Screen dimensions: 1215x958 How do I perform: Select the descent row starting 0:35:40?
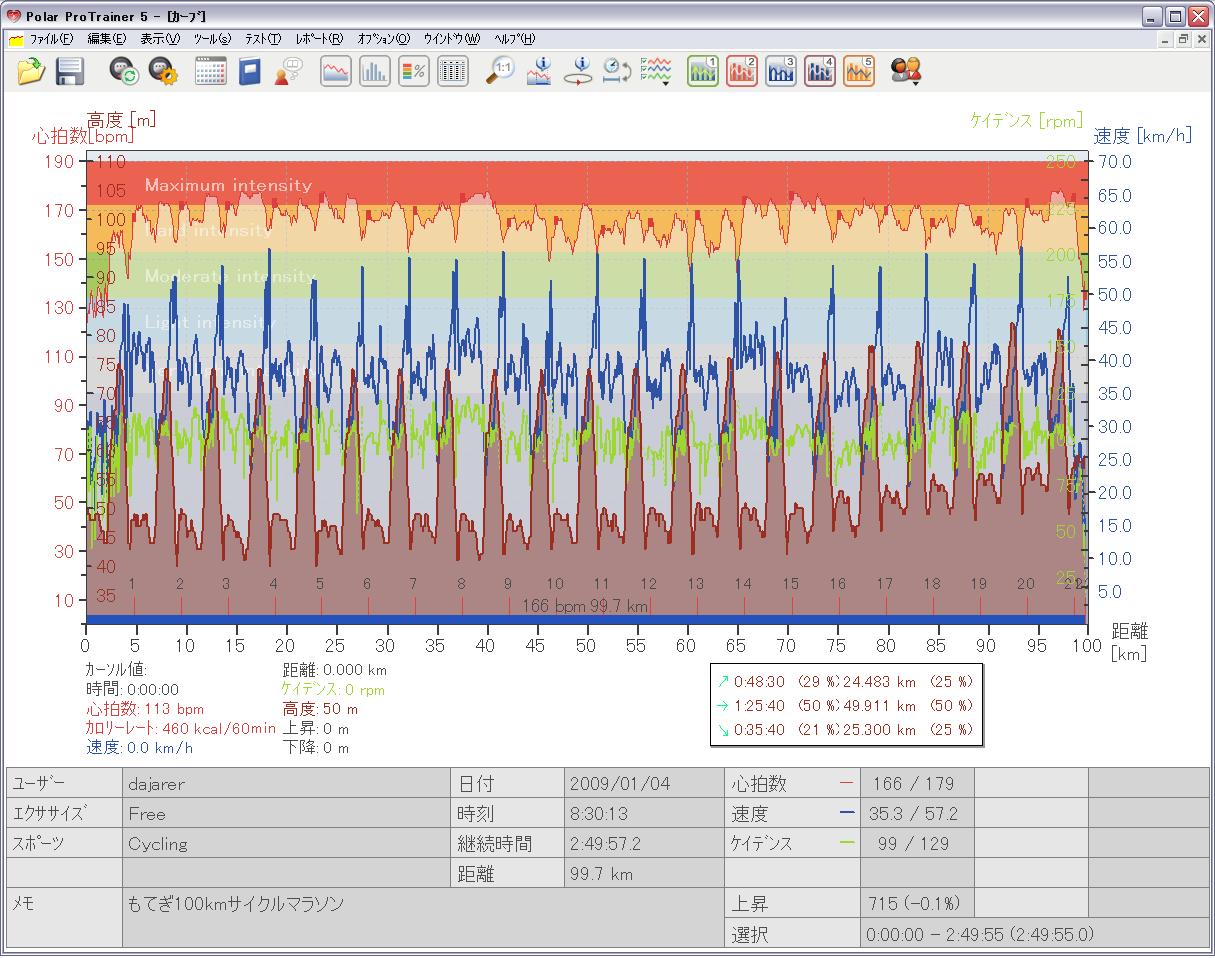(x=844, y=729)
